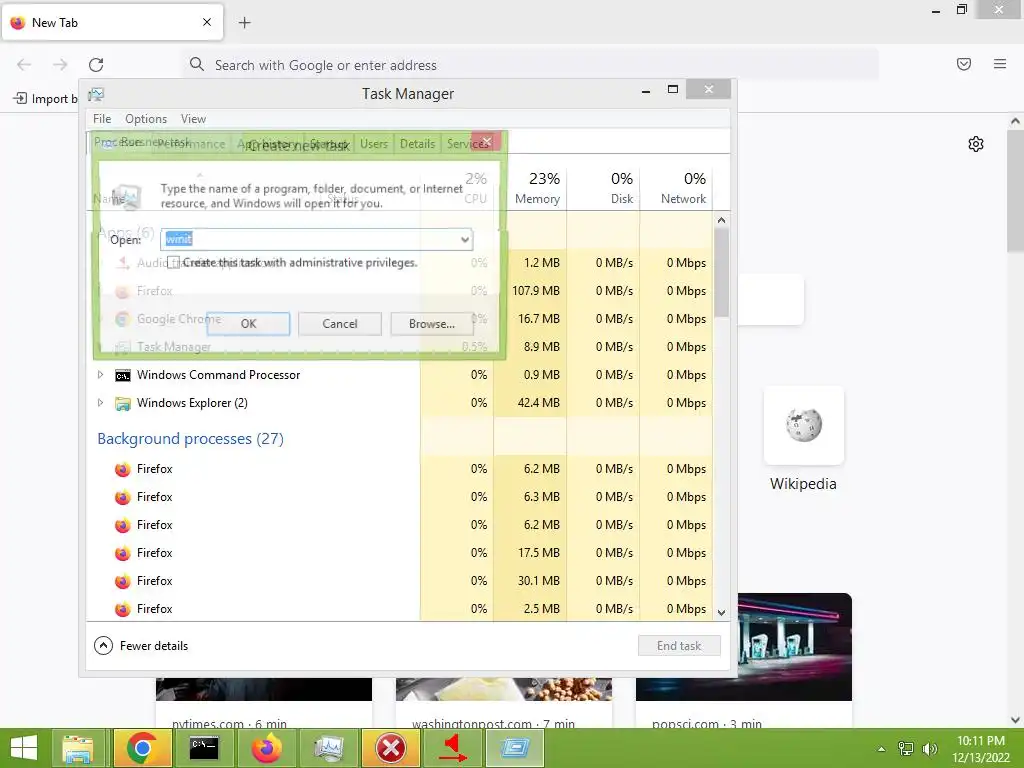Open File Explorer from the taskbar

click(x=78, y=748)
